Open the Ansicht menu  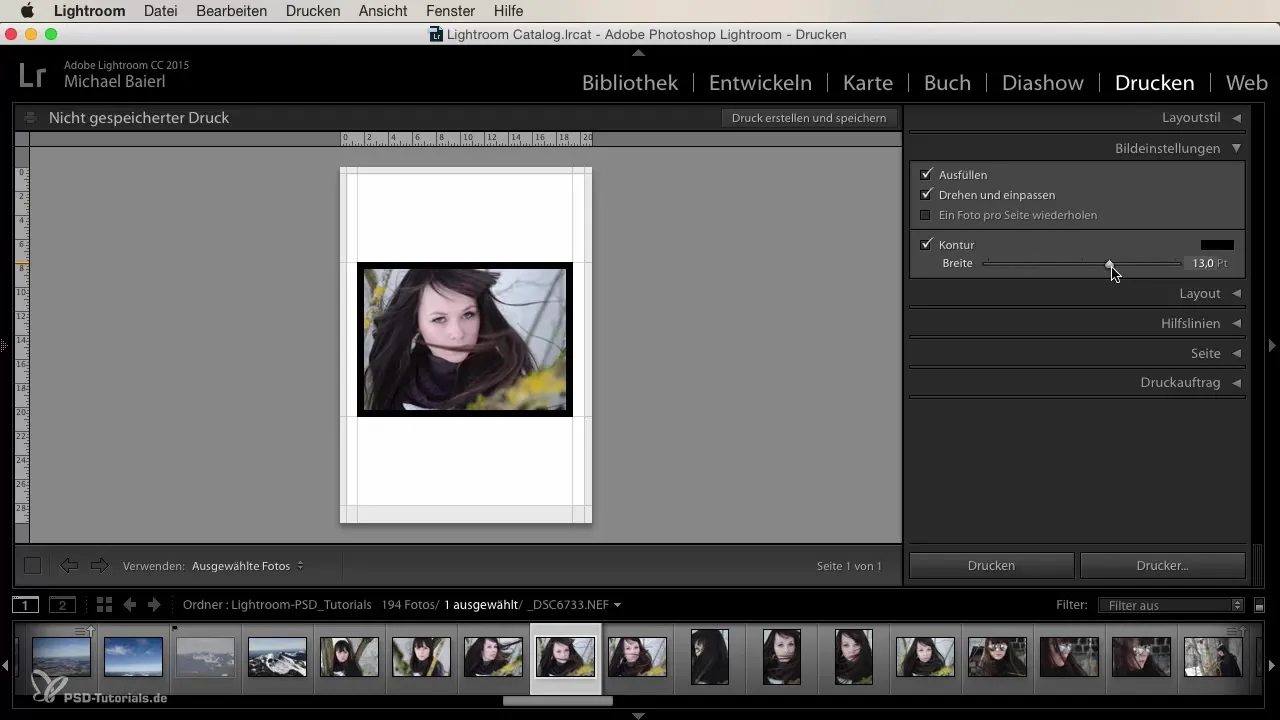382,11
